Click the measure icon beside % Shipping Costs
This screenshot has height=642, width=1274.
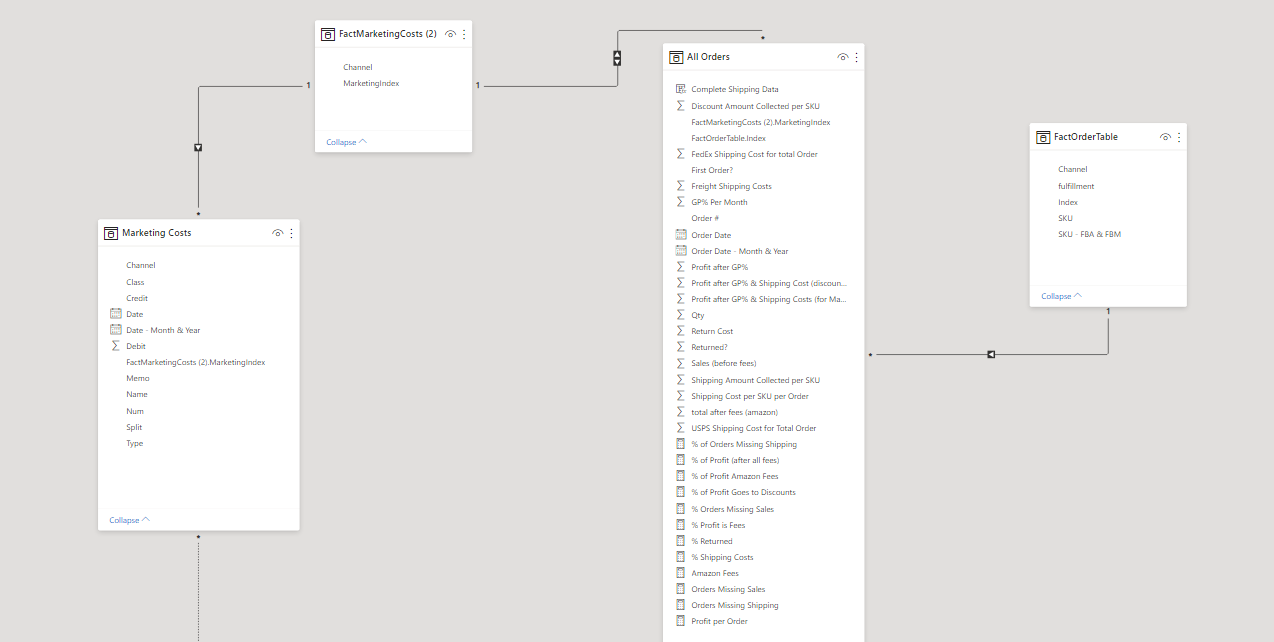[x=681, y=557]
